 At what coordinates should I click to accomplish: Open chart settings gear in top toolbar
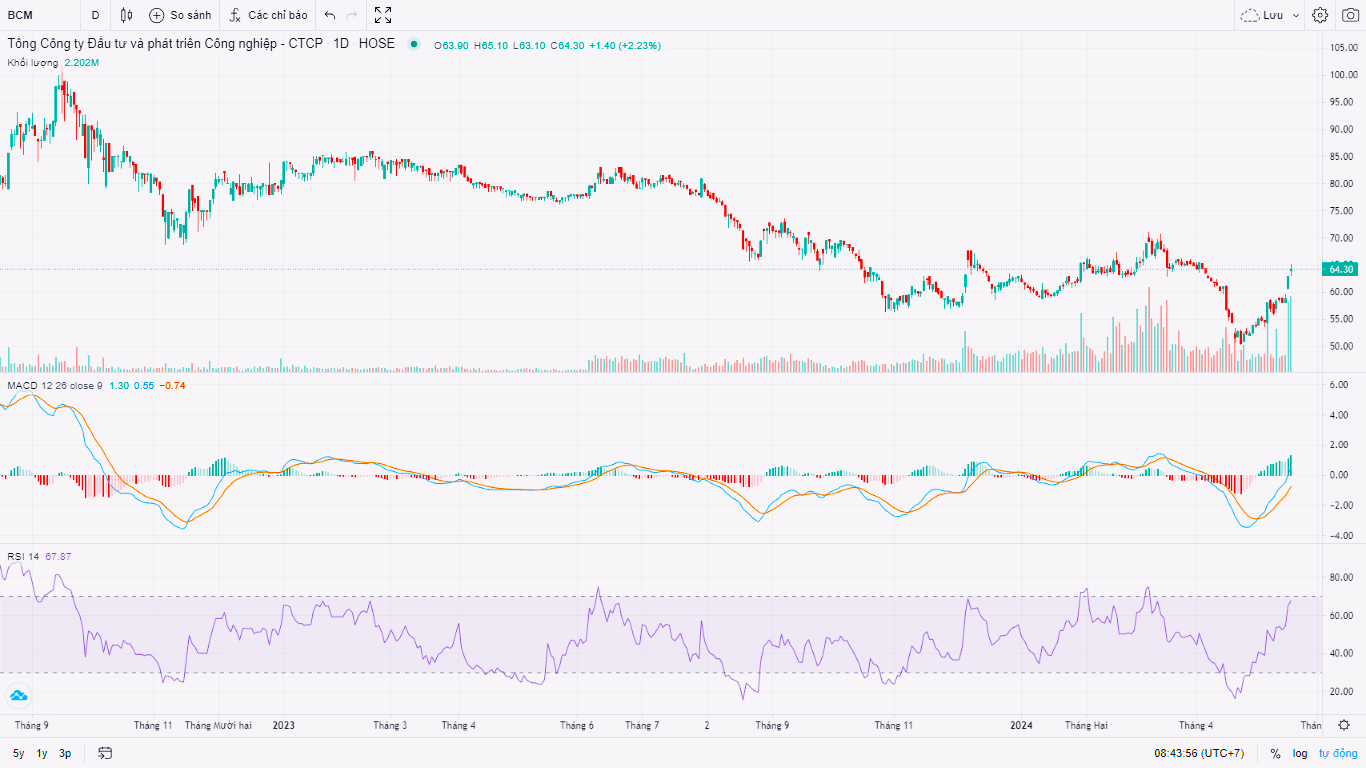pos(1320,15)
